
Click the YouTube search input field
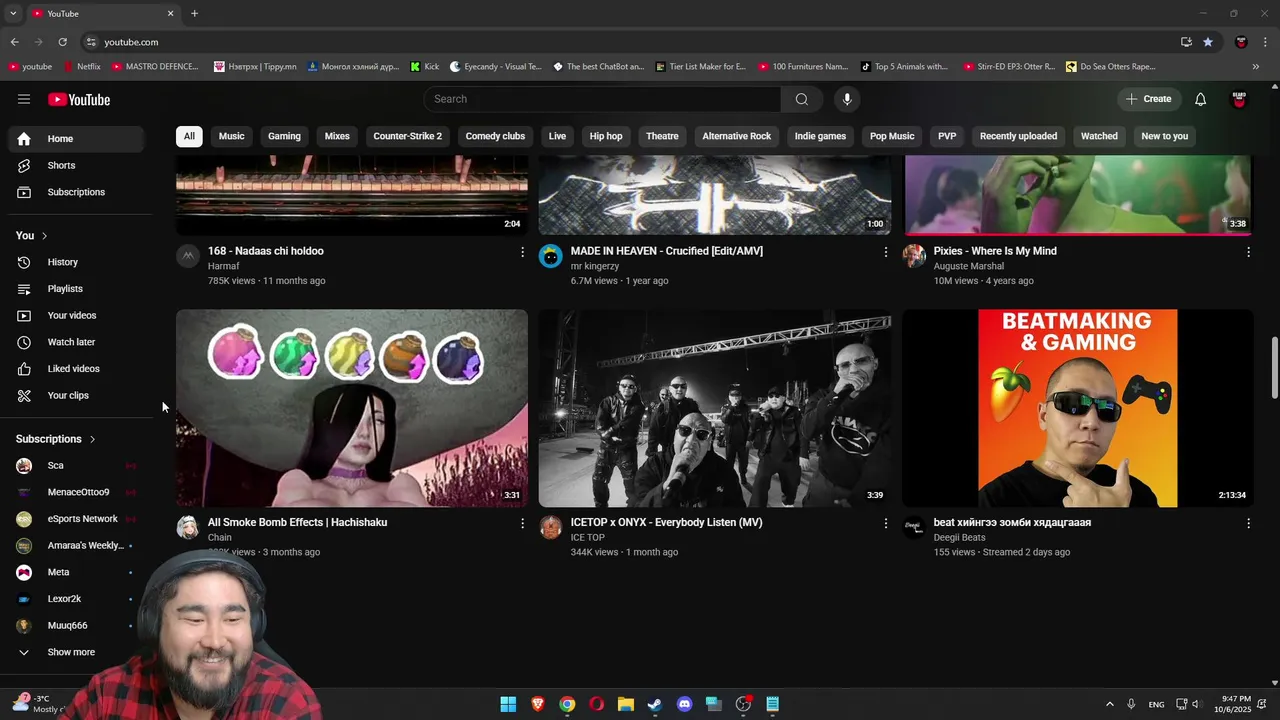click(602, 99)
